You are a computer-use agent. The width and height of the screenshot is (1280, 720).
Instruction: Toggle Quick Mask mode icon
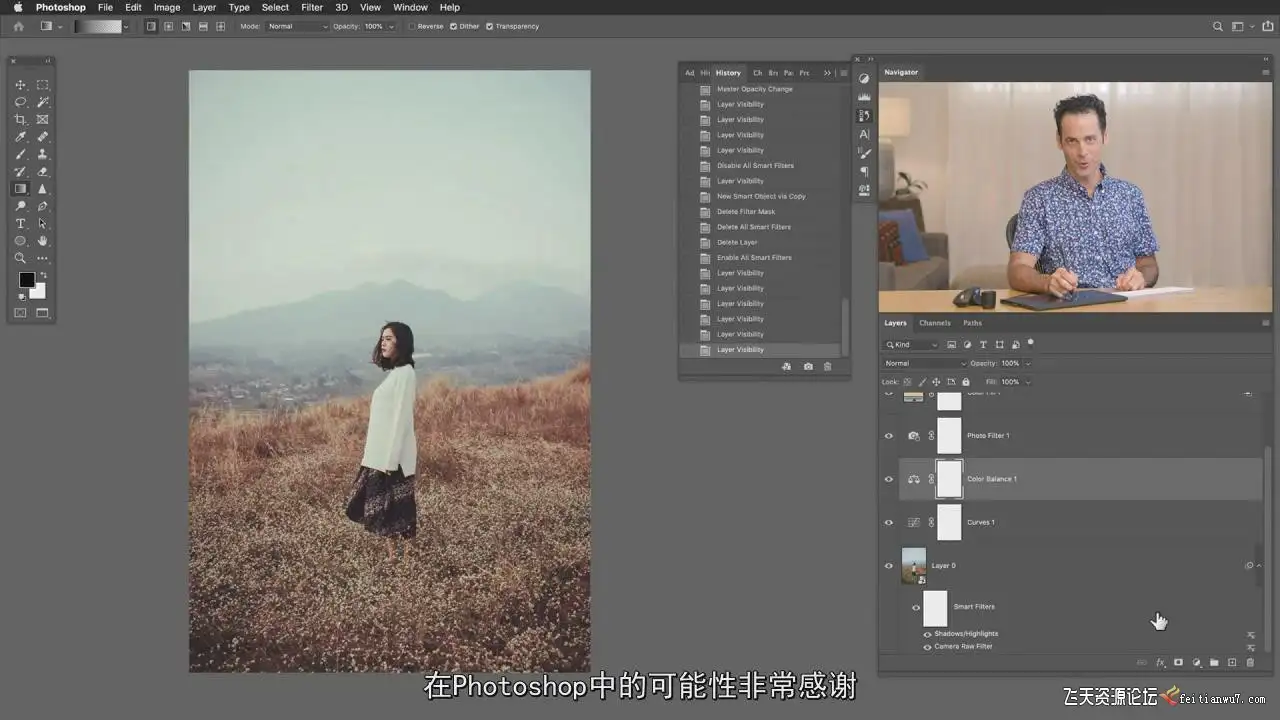point(20,313)
